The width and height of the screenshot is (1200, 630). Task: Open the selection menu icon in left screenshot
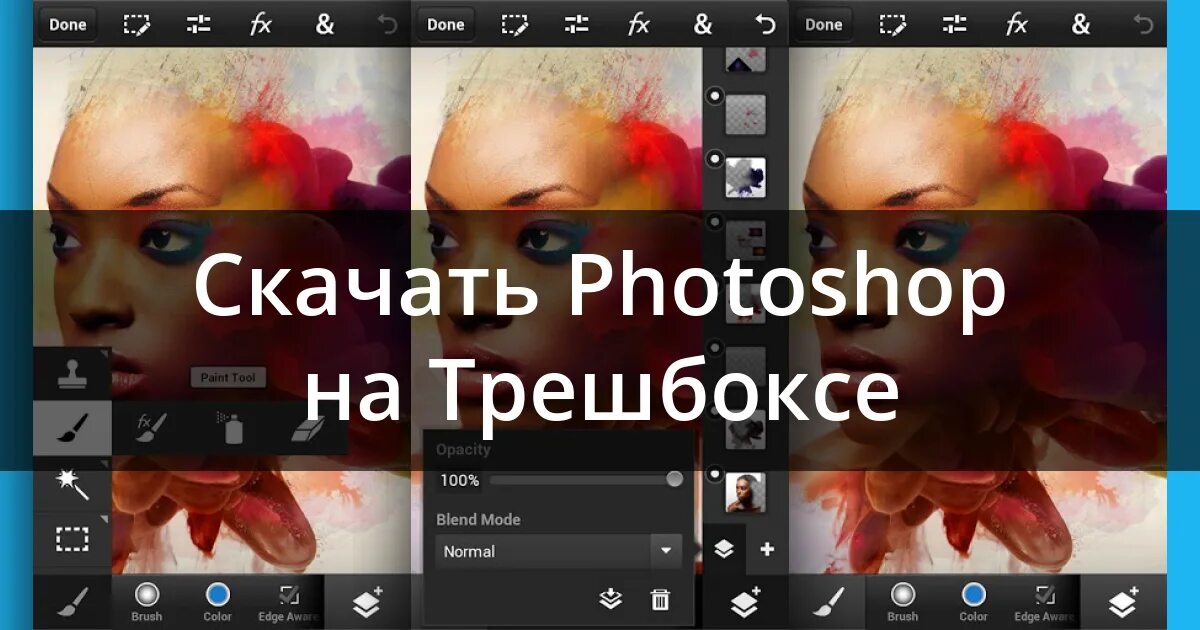(137, 24)
